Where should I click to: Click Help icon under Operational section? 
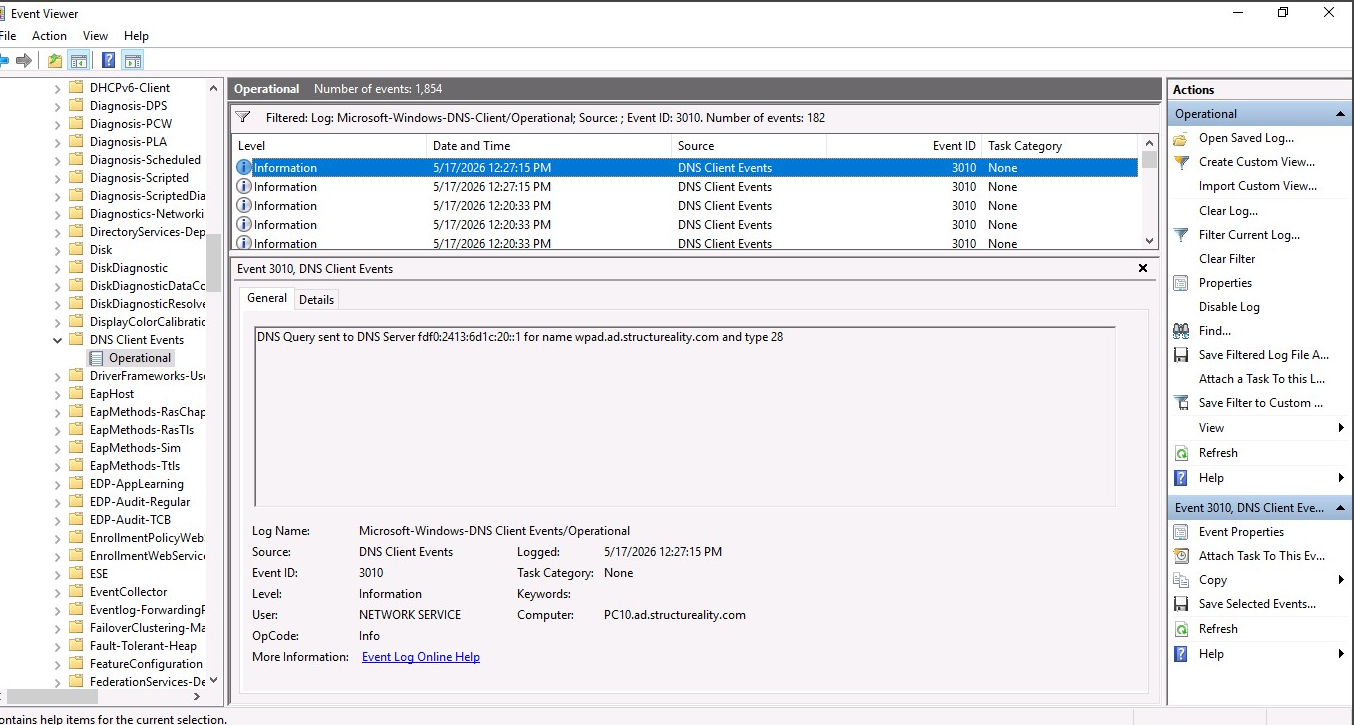pyautogui.click(x=1181, y=478)
